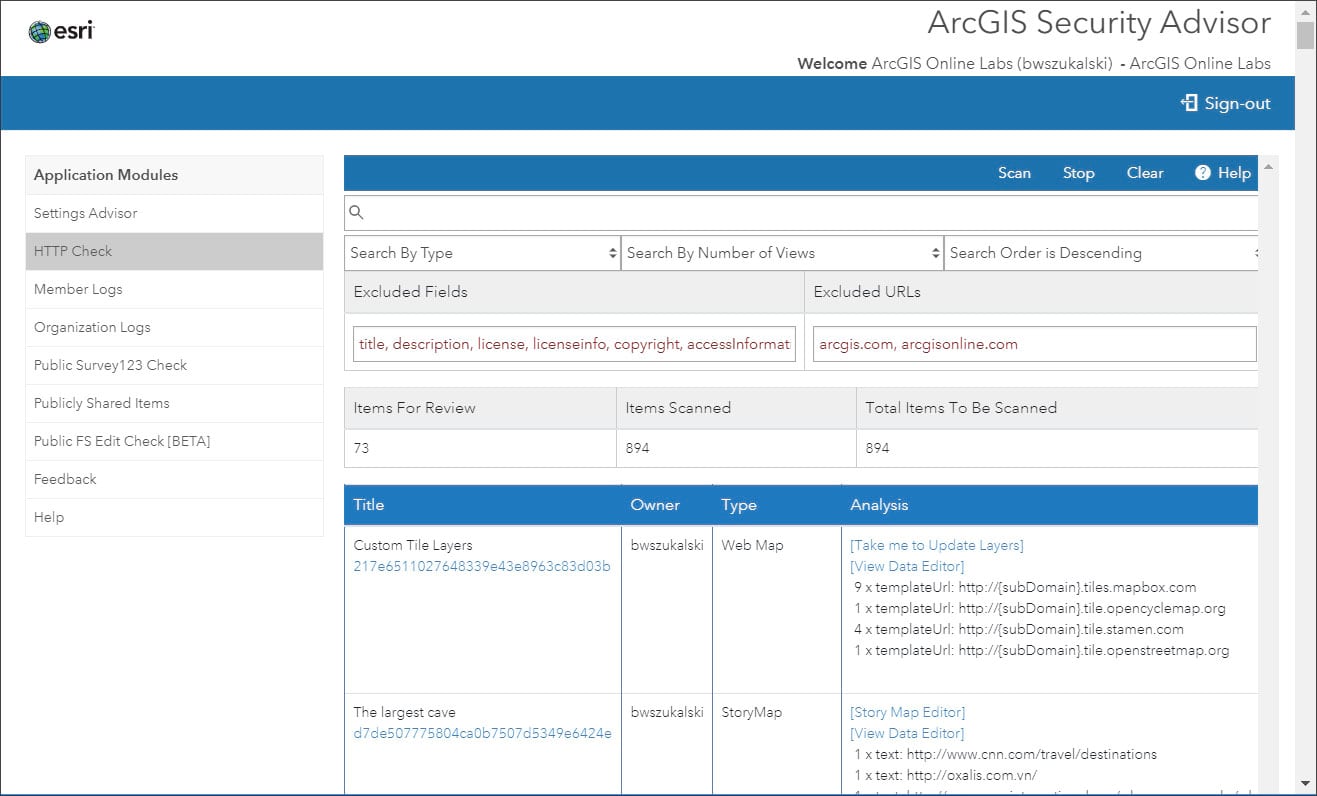Clear results with the Clear button

(1145, 173)
